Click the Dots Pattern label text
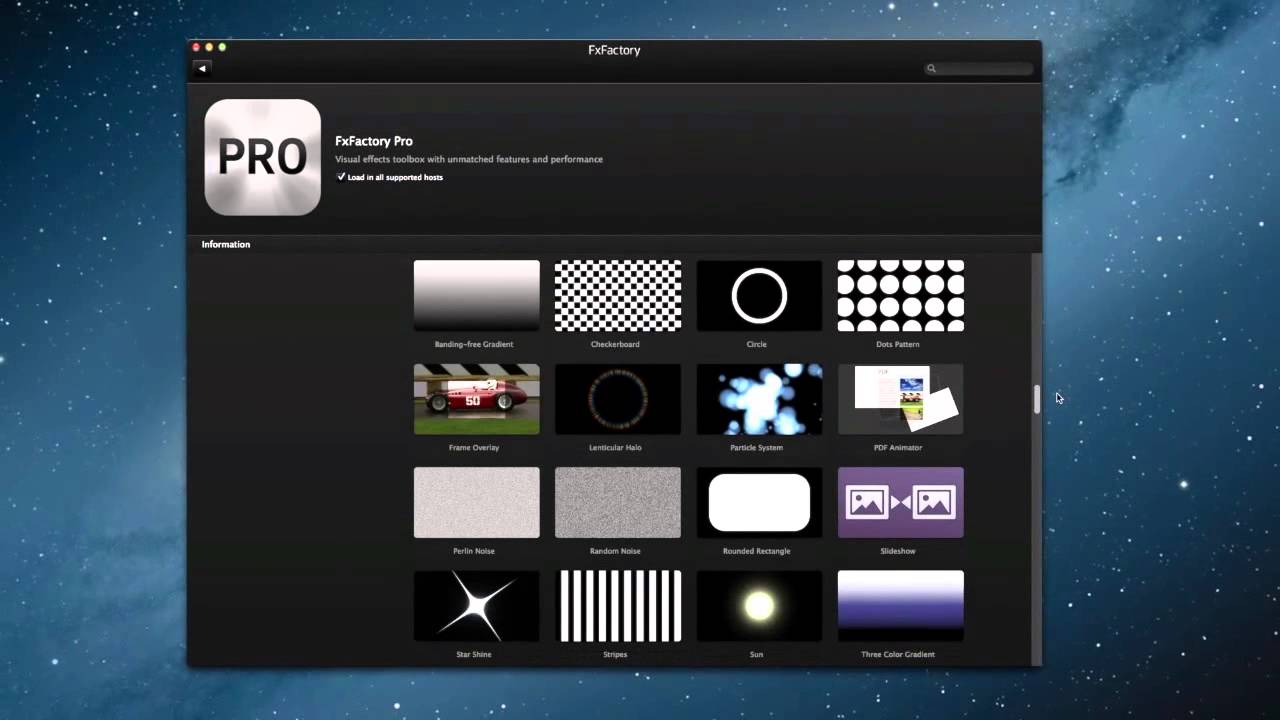This screenshot has width=1280, height=720. tap(898, 344)
